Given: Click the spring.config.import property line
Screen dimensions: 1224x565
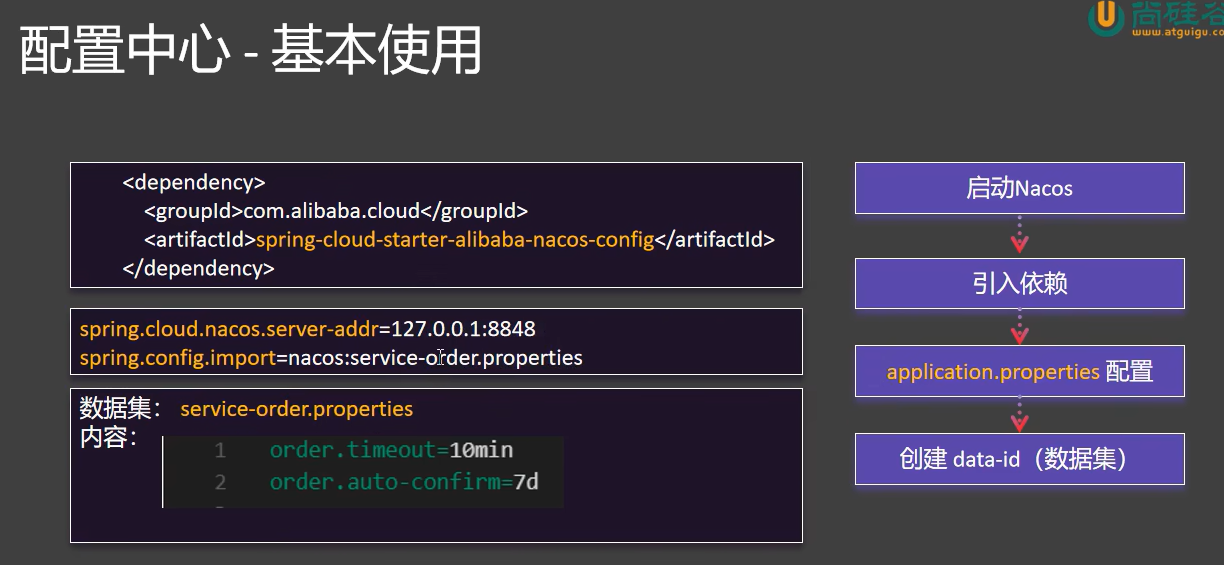Looking at the screenshot, I should (x=331, y=357).
